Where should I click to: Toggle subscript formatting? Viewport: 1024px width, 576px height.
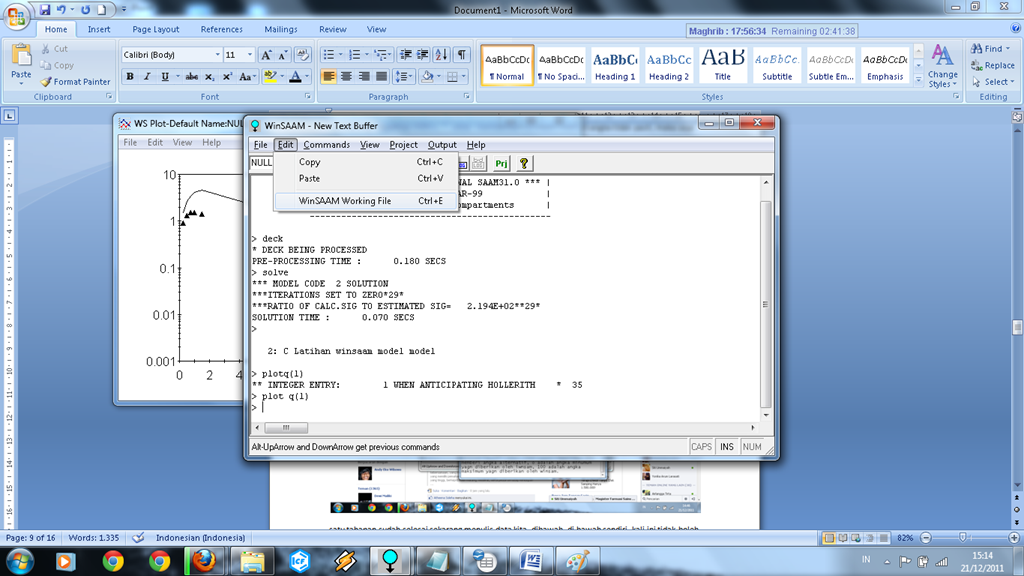[x=209, y=76]
